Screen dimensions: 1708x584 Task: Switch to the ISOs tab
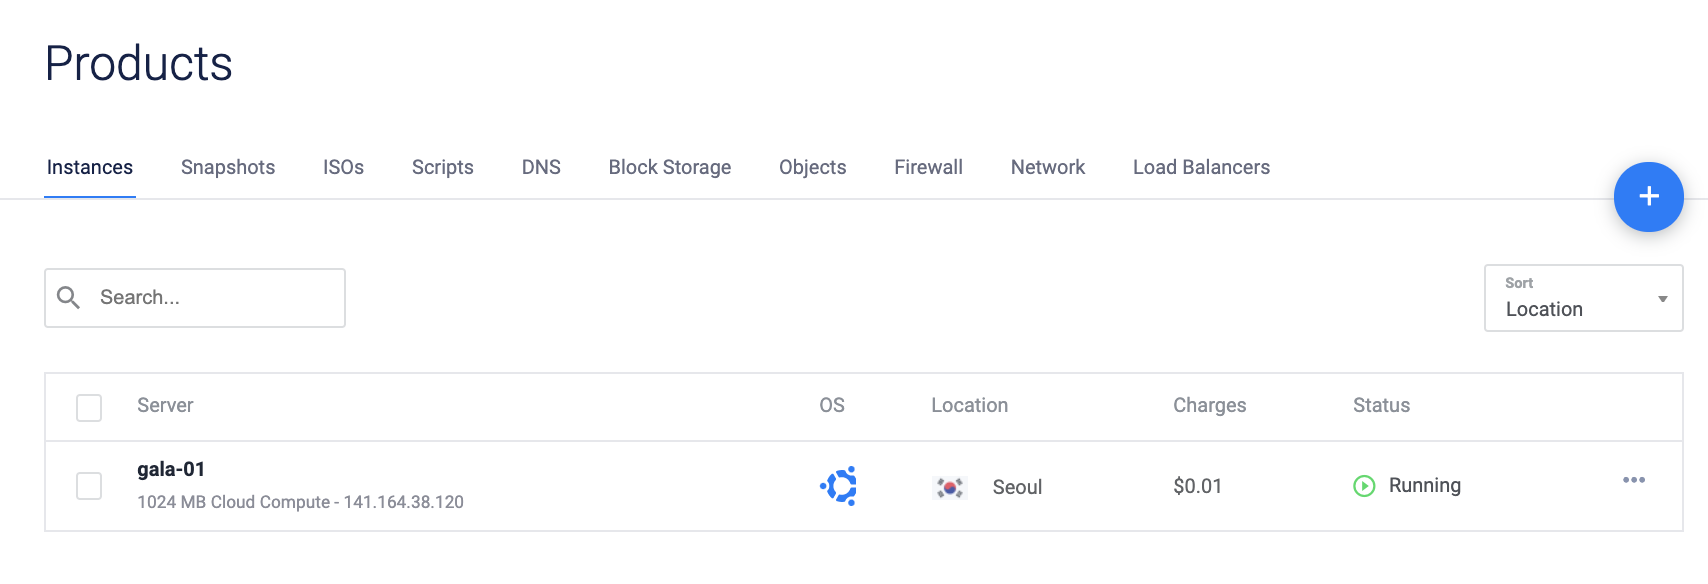coord(343,167)
